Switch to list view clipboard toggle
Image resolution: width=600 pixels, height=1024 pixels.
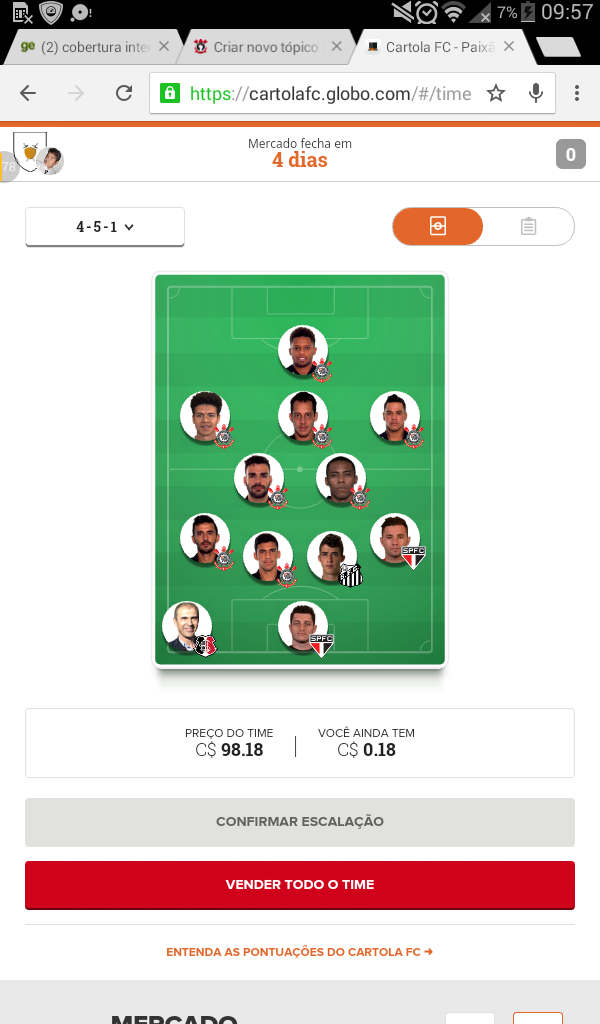(528, 227)
